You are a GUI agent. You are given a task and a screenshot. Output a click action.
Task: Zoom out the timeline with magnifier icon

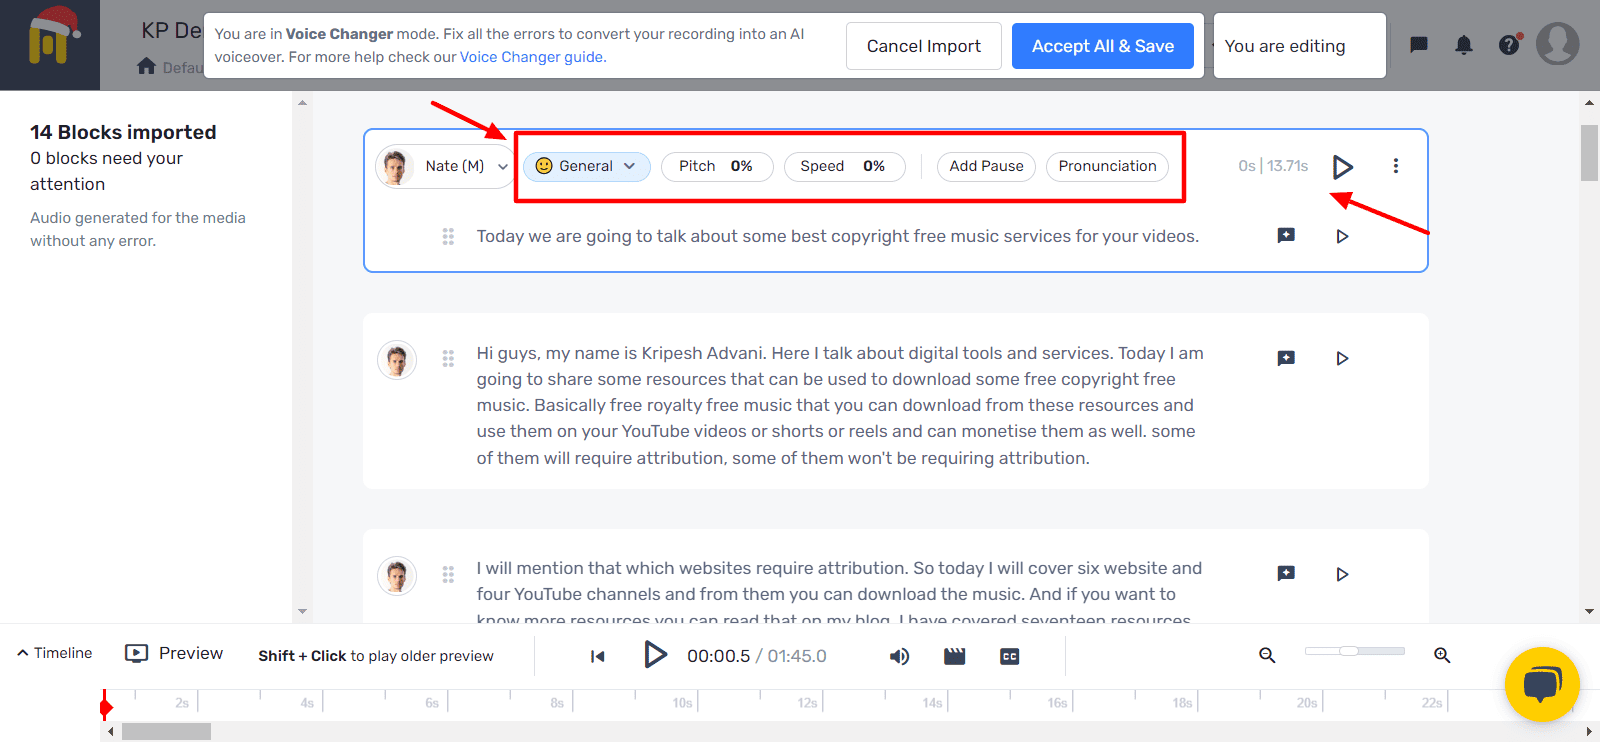point(1267,655)
